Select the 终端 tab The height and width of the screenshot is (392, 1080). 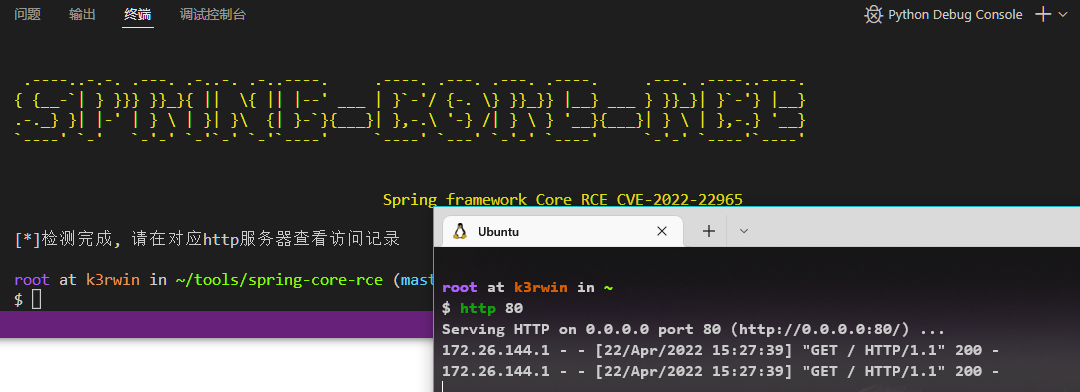[138, 14]
